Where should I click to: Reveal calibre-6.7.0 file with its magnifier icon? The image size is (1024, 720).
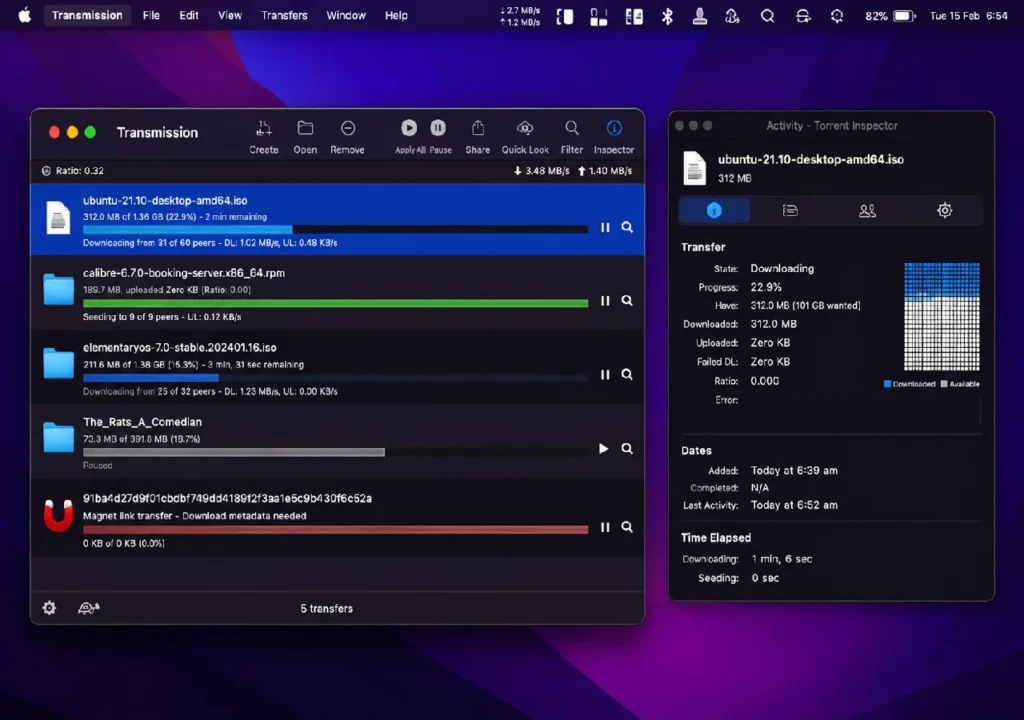[x=627, y=301]
